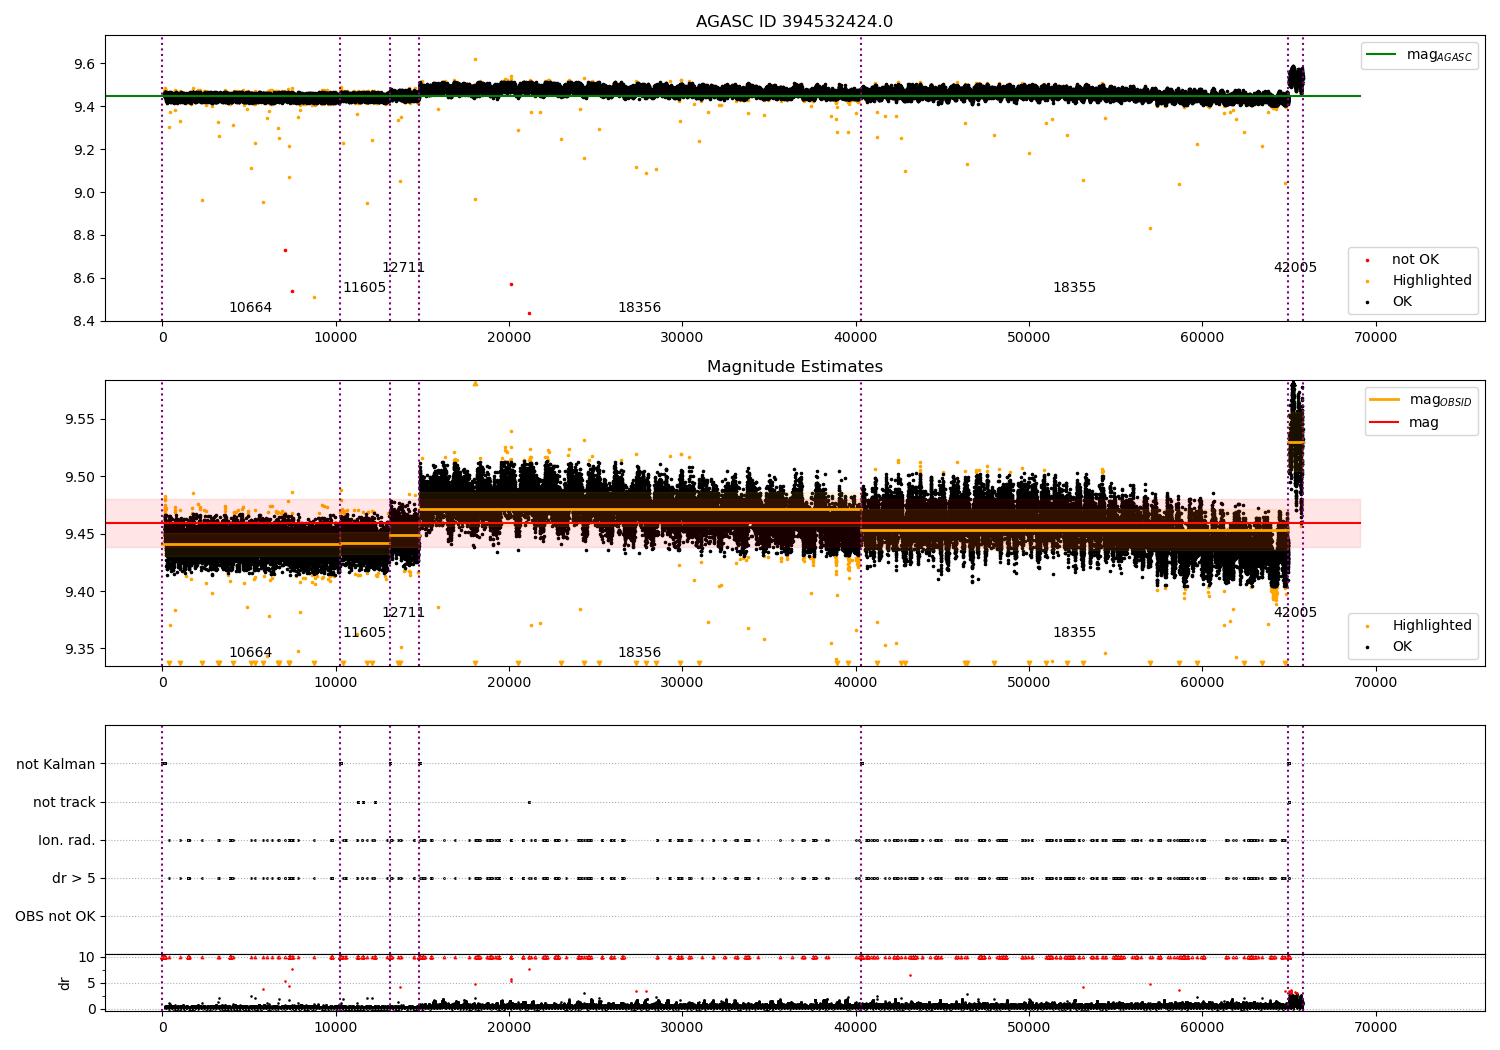Click the 'Magnitude Estimates' plot title
Screen dimensions: 1500x1050
coord(794,367)
